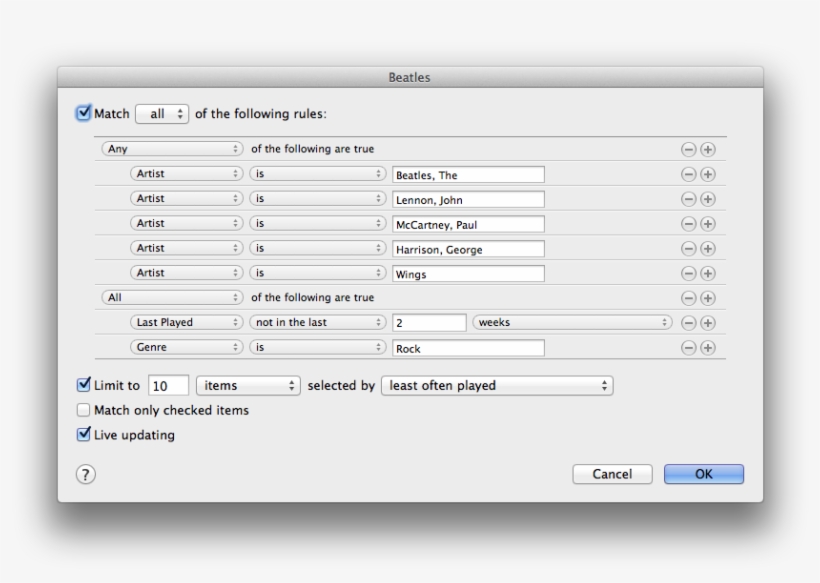Add rule after Lennon, John row
The image size is (820, 583).
click(708, 199)
